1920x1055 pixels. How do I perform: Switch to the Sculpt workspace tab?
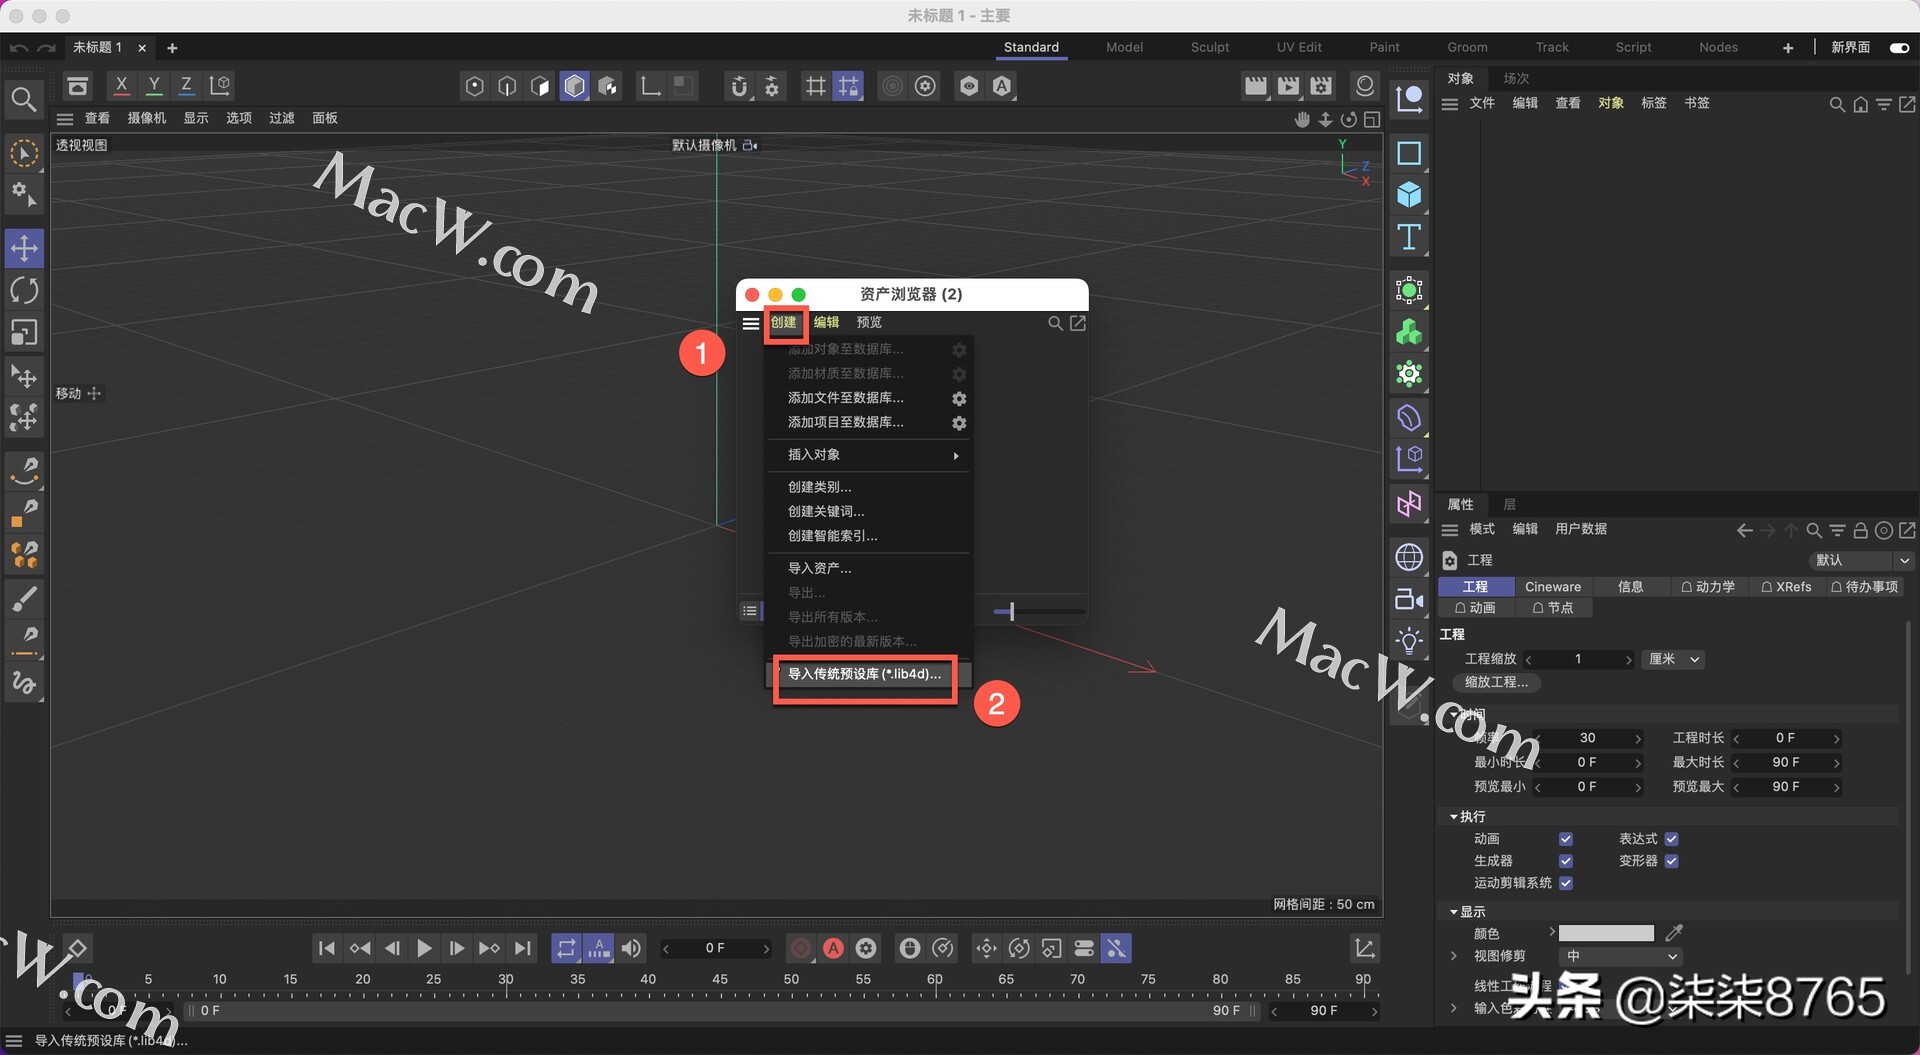point(1209,47)
